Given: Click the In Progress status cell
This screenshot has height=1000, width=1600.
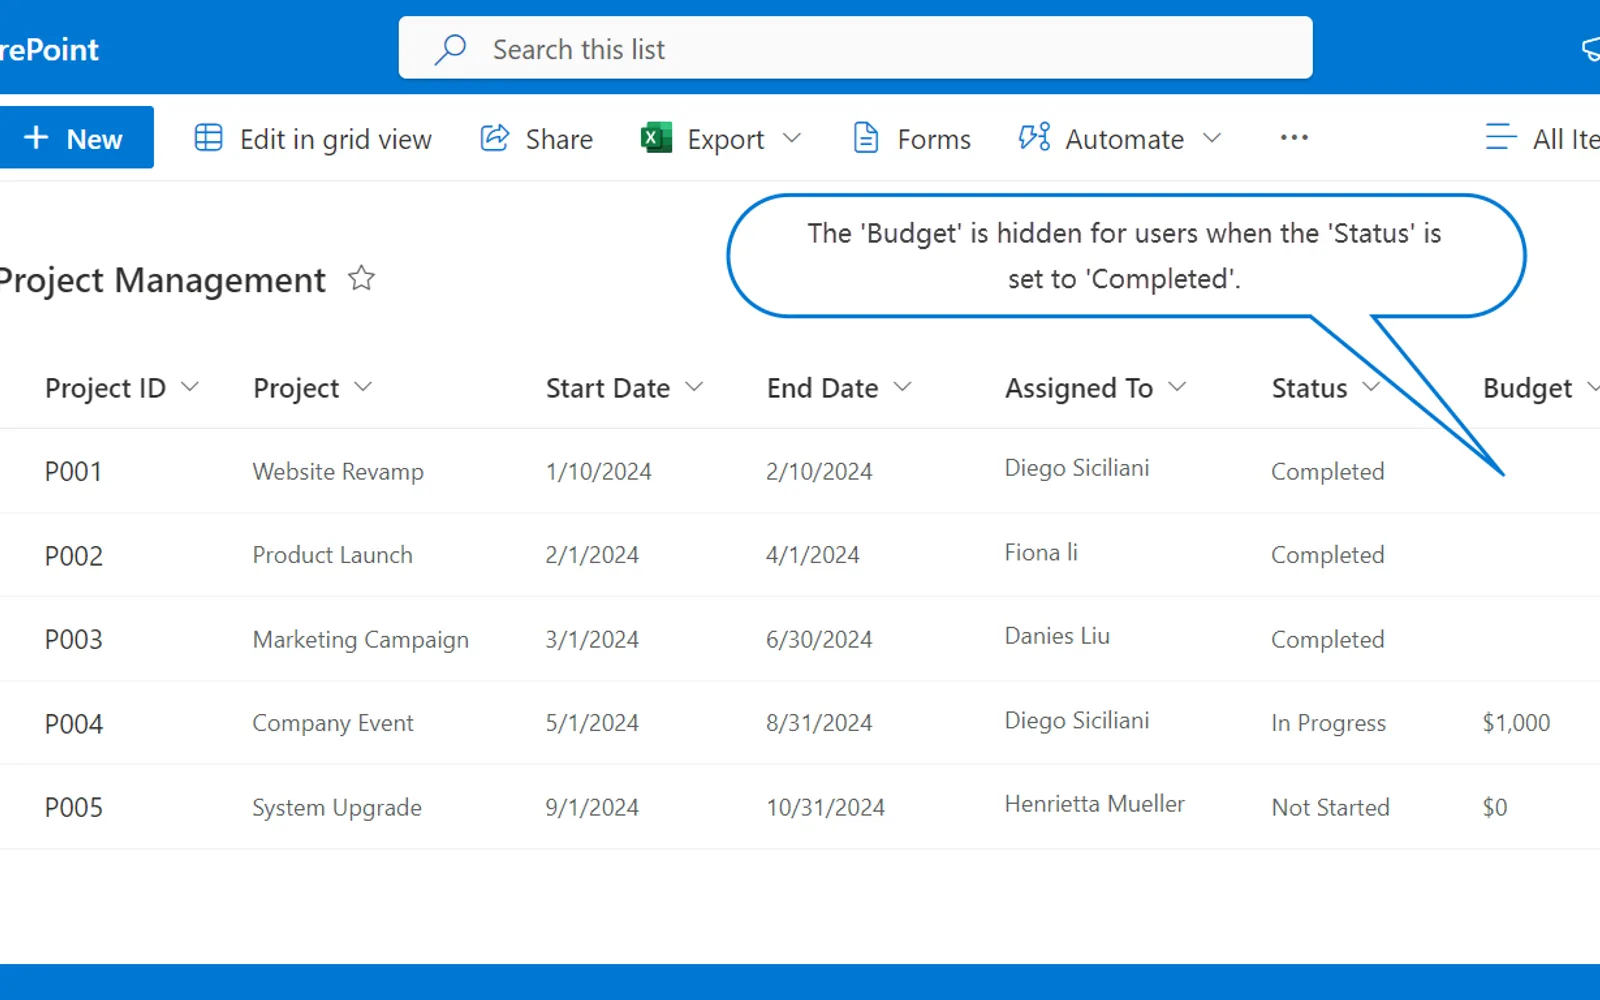Looking at the screenshot, I should (1328, 724).
